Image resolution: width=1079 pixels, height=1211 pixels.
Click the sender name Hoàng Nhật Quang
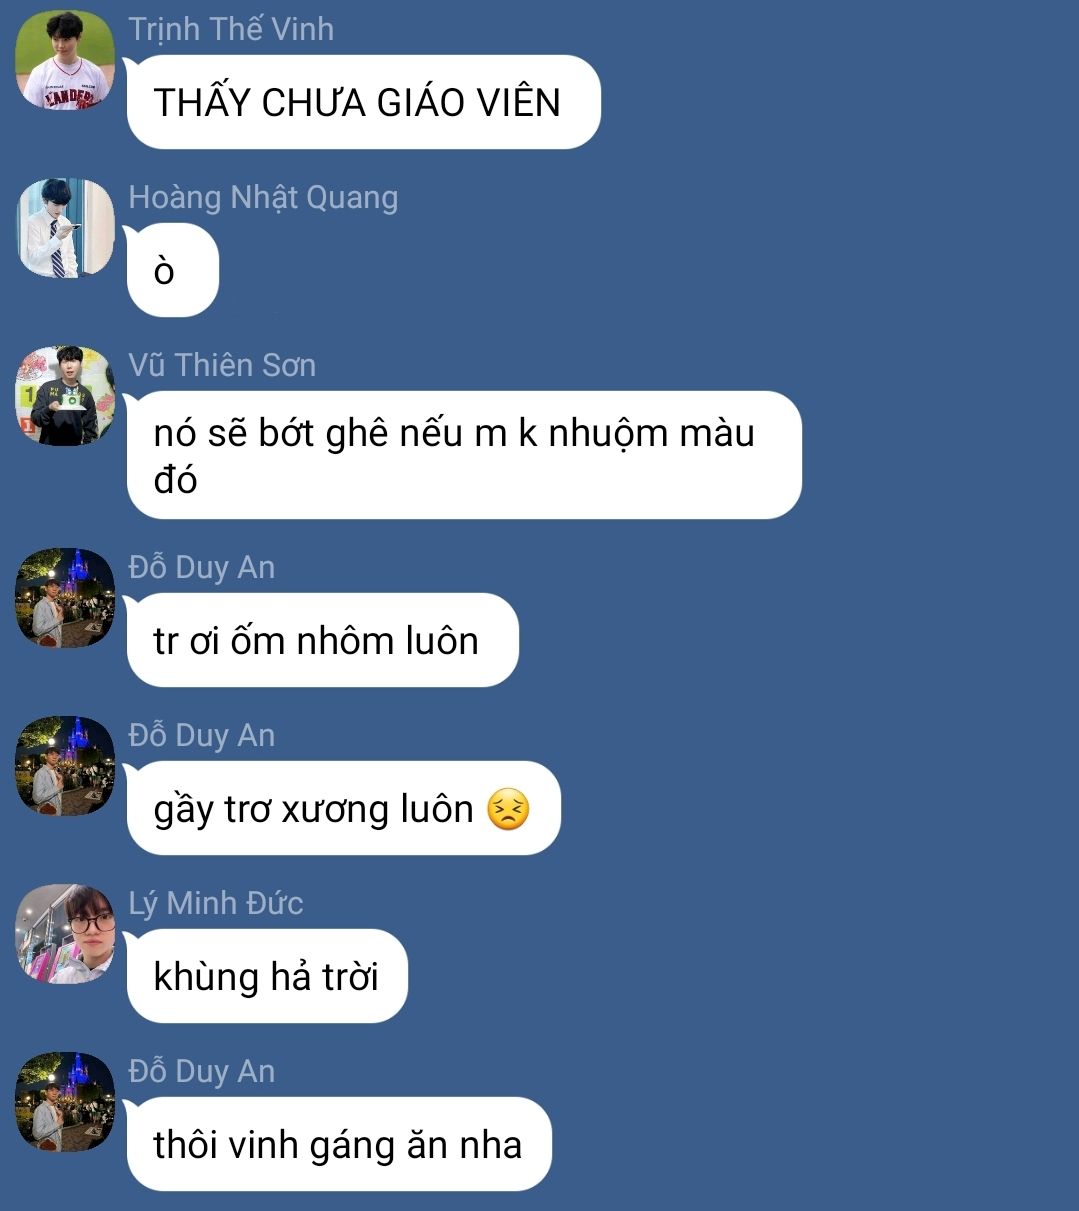pyautogui.click(x=263, y=198)
